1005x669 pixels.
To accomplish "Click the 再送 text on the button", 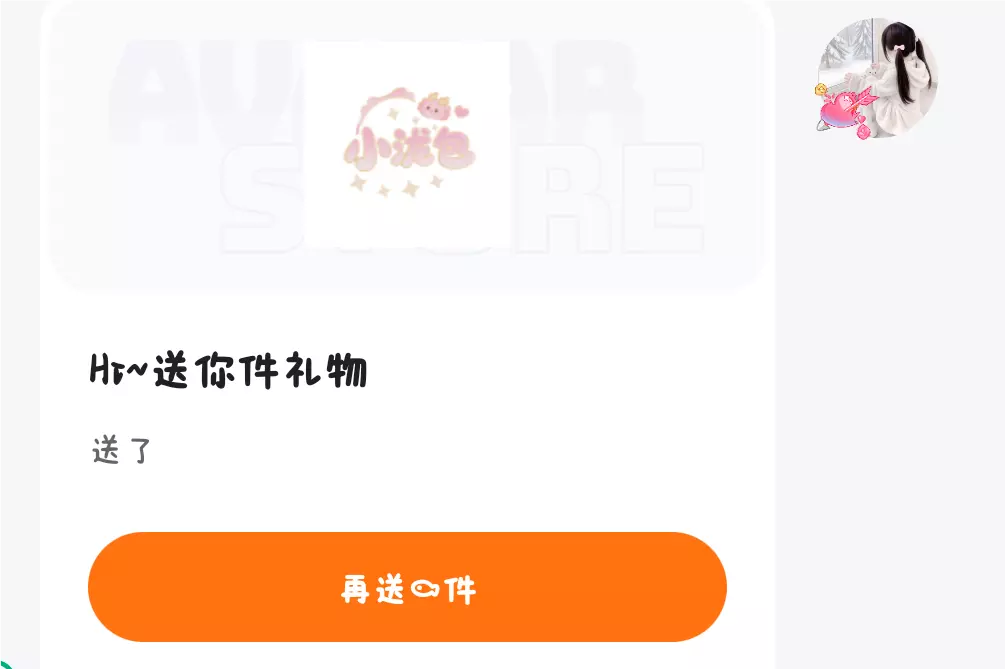I will 372,588.
